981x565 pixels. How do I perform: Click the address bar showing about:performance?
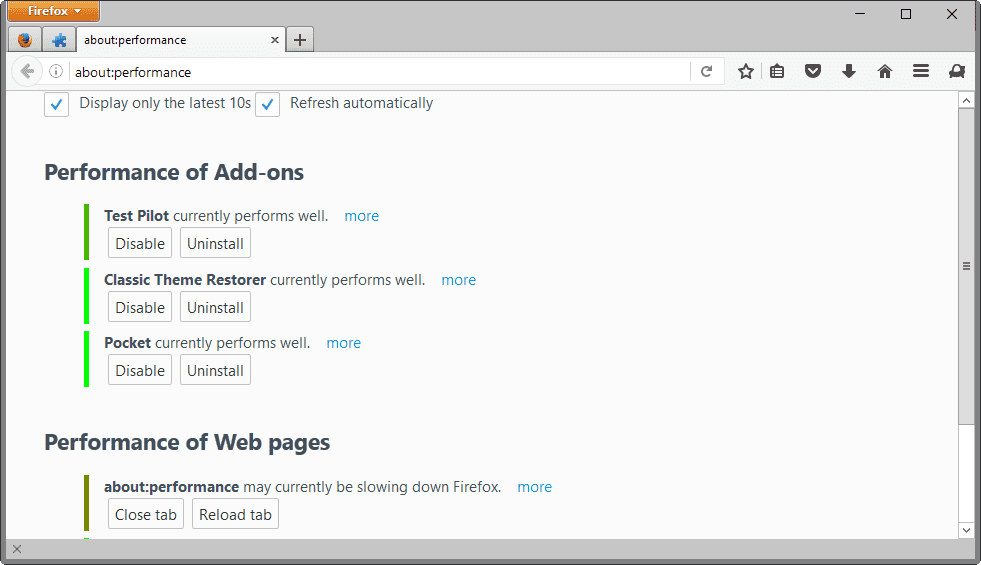pyautogui.click(x=379, y=72)
